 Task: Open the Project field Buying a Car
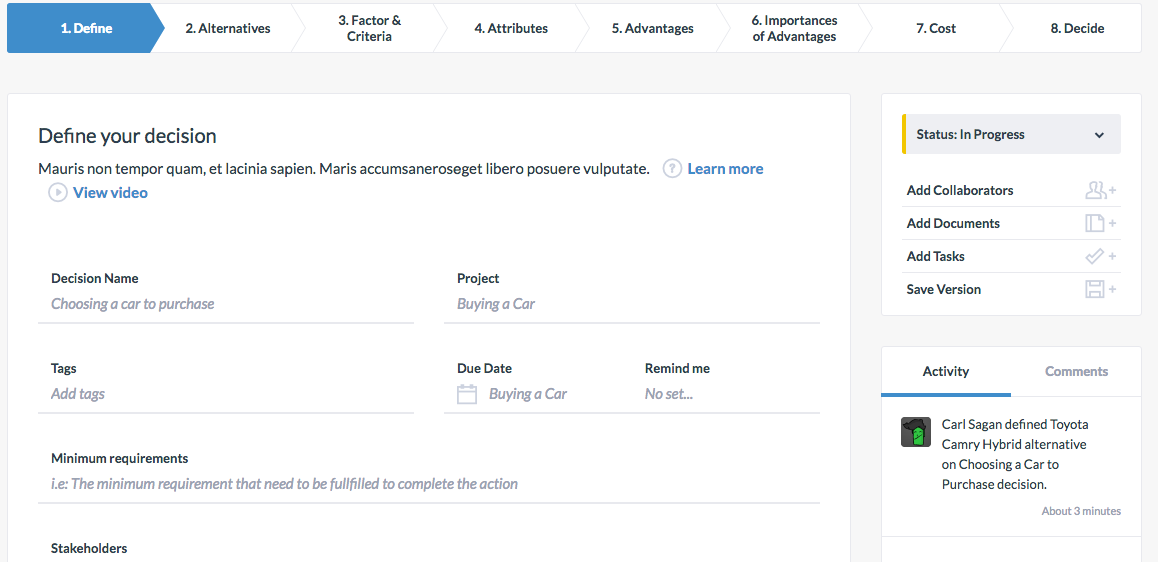click(632, 304)
